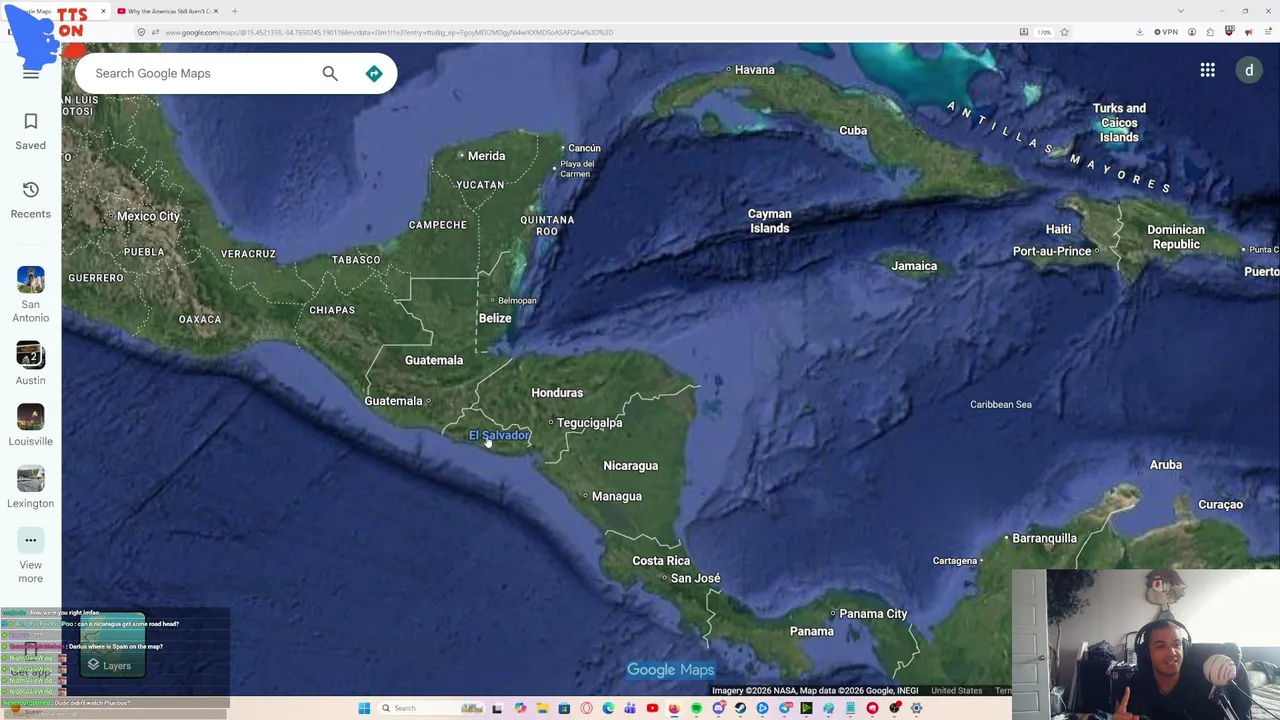Image resolution: width=1280 pixels, height=720 pixels.
Task: Switch to the YouTube 'Why the Americas' tab
Action: click(x=166, y=11)
